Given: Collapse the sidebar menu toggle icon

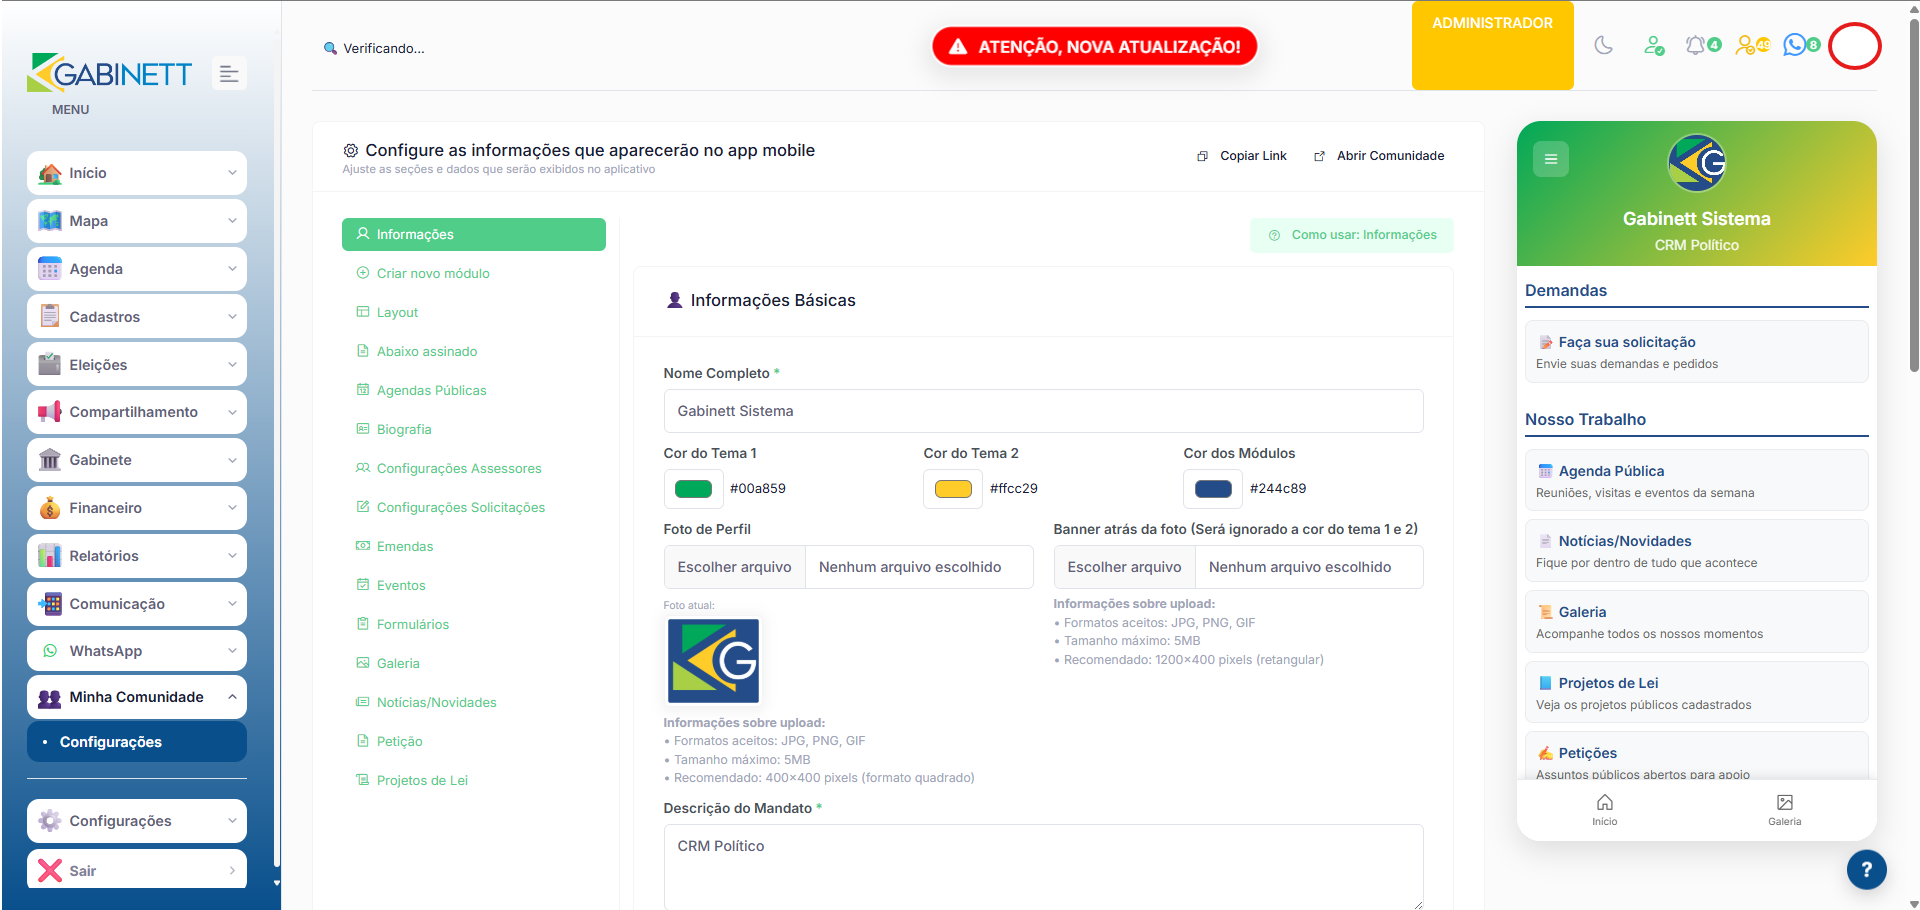Looking at the screenshot, I should pyautogui.click(x=229, y=74).
